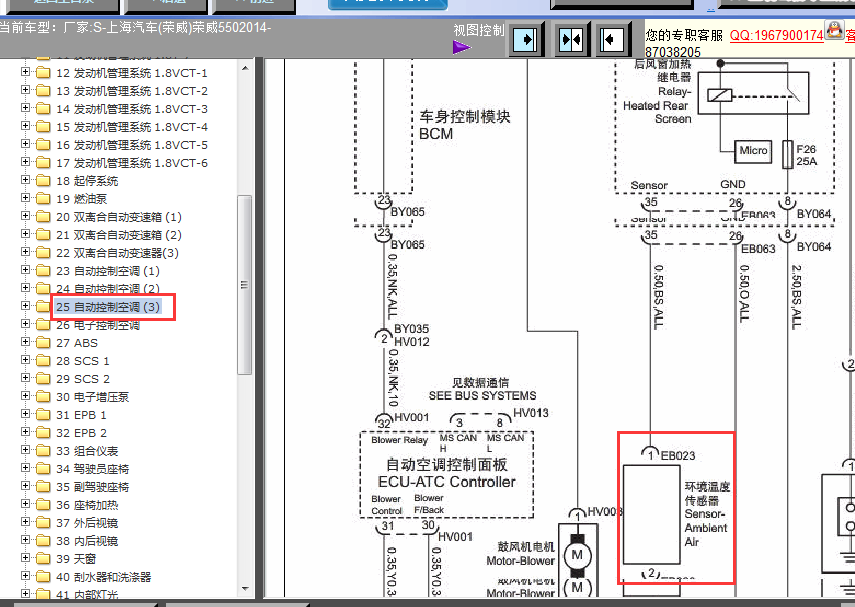855x607 pixels.
Task: Expand the 31 EPB 1 tree node
Action: [x=26, y=415]
